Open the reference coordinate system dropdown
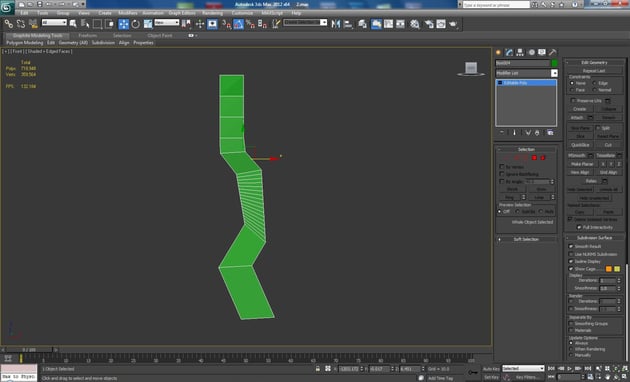 pos(166,23)
